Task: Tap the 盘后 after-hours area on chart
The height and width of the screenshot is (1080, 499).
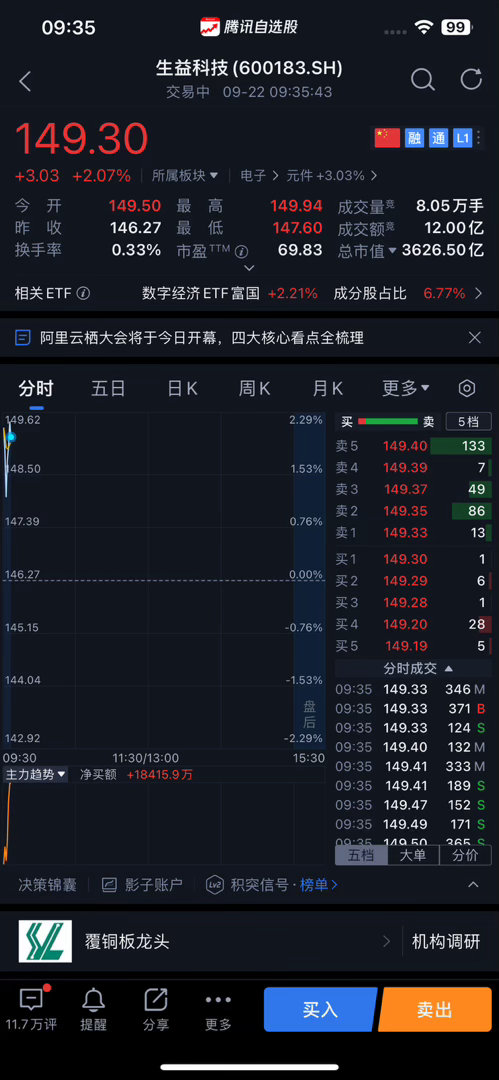Action: 309,579
